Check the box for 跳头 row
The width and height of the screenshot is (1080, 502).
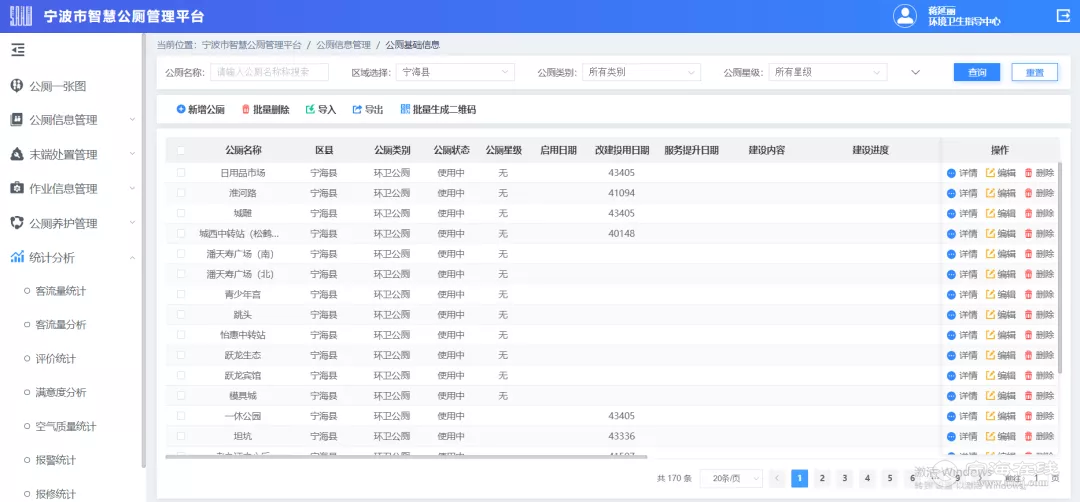[181, 315]
